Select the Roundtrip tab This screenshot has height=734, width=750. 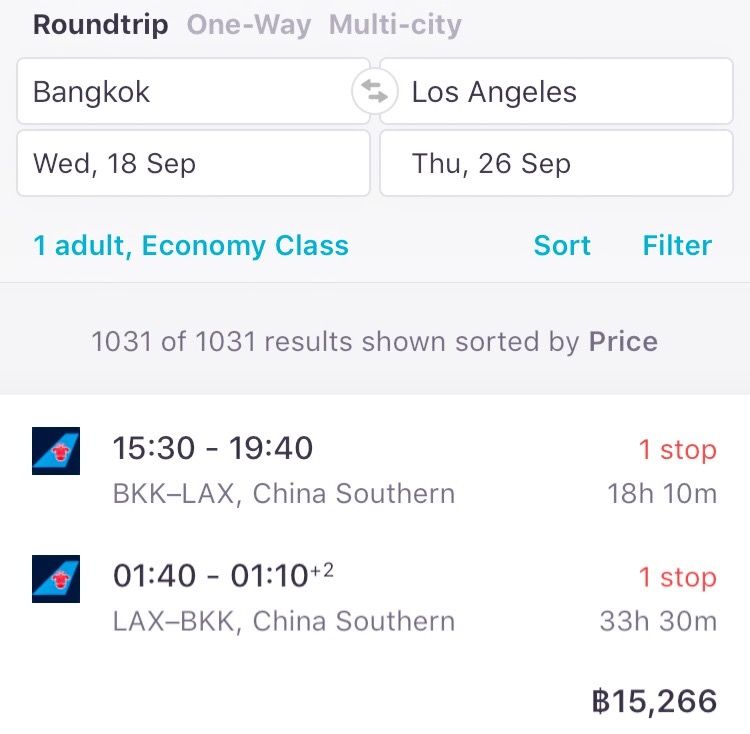pos(100,25)
